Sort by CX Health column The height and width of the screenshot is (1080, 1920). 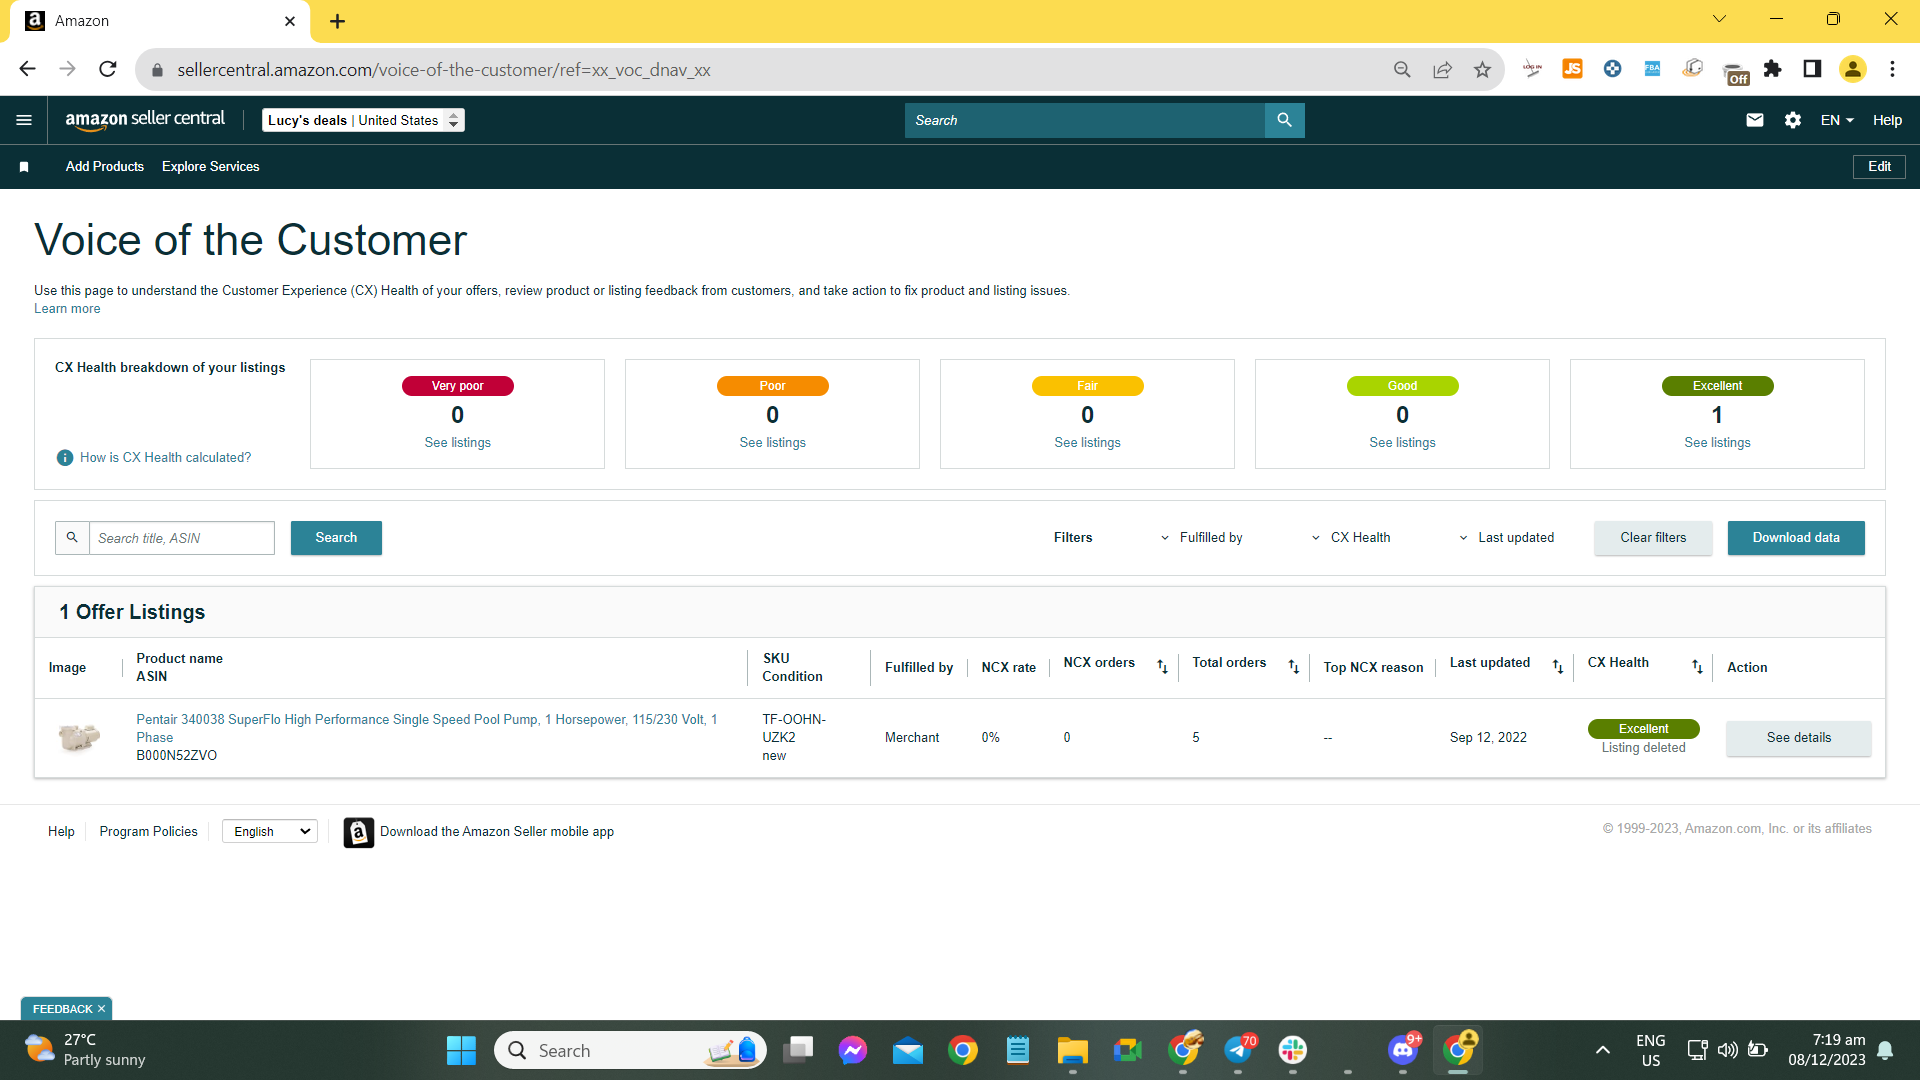[1697, 667]
